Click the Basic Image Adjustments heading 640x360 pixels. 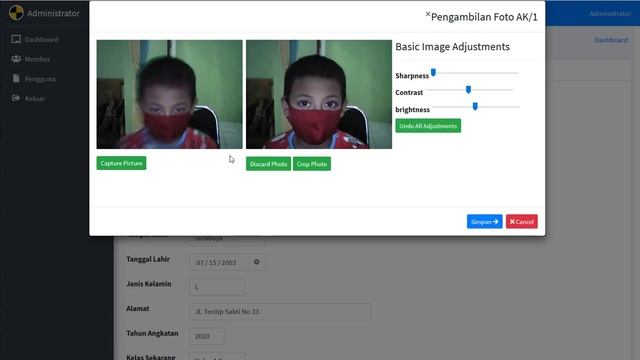[x=452, y=47]
